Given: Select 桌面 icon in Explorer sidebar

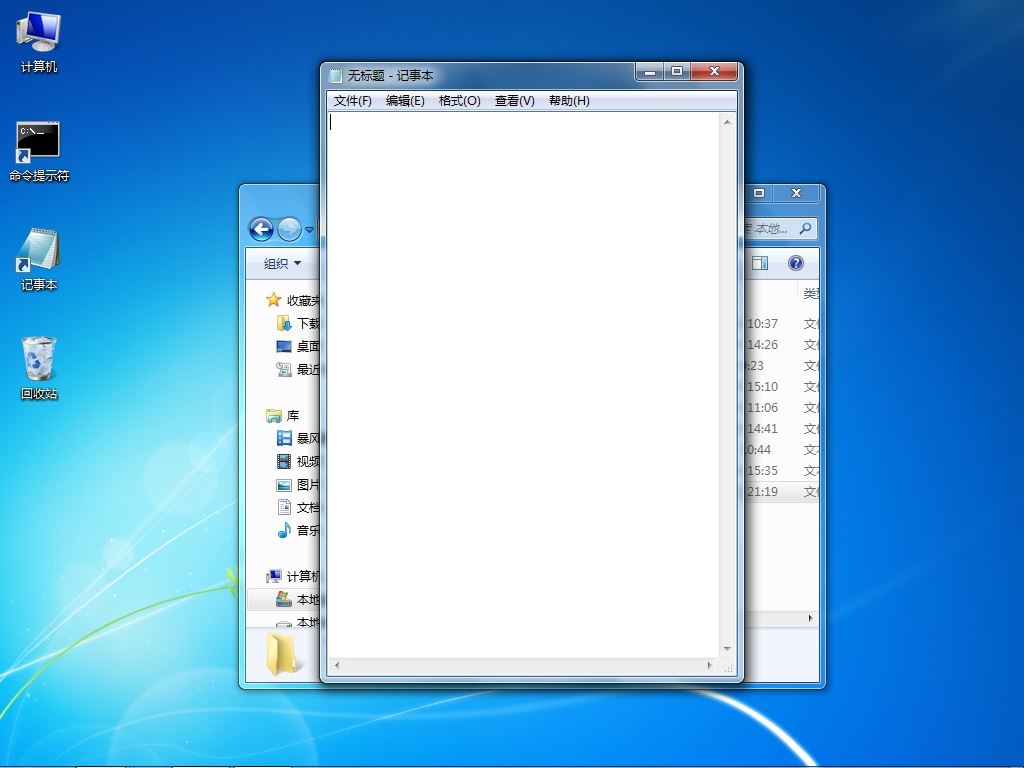Looking at the screenshot, I should pos(283,346).
